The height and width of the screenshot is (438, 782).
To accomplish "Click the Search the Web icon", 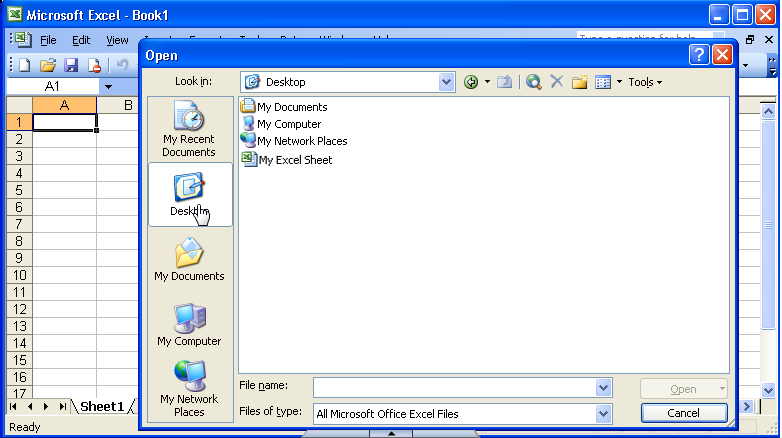I will coord(534,82).
